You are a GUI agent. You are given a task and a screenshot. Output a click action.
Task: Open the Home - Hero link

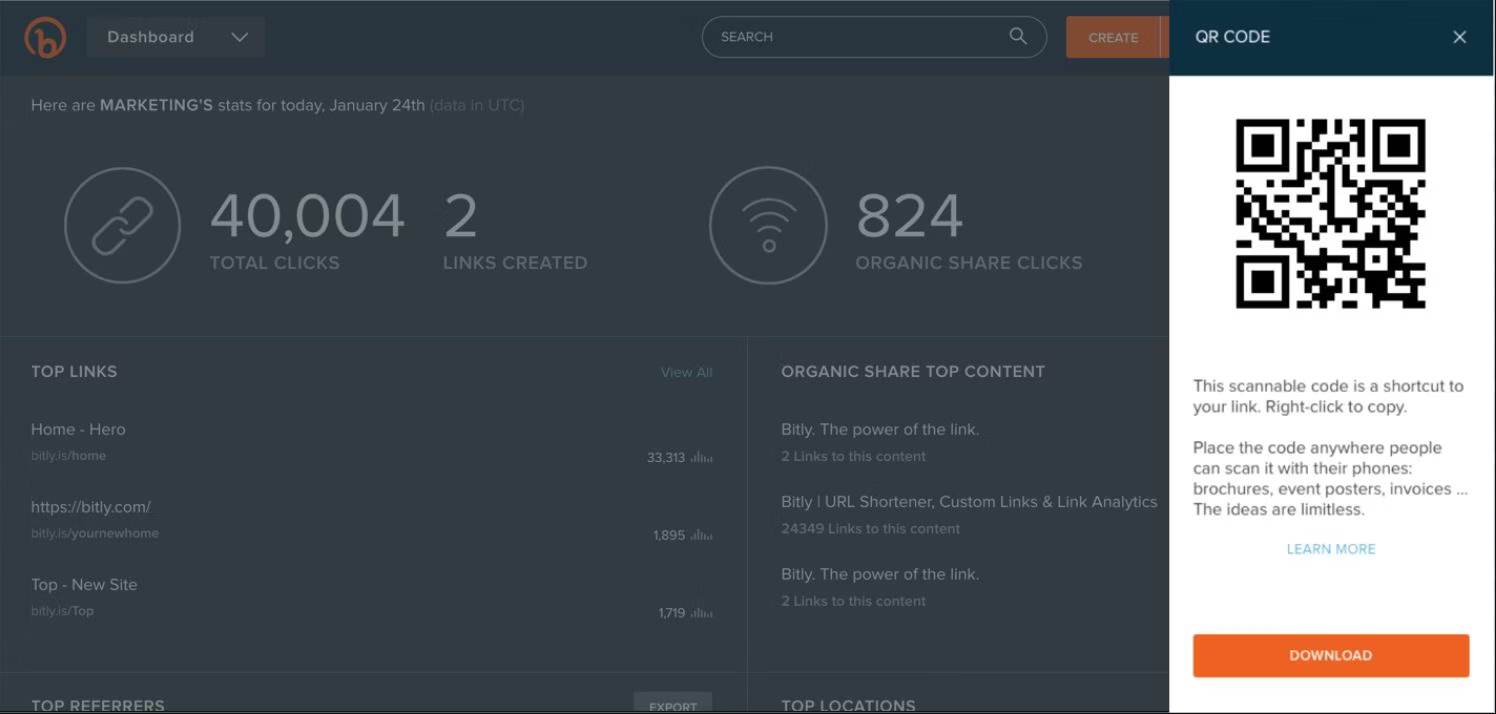tap(78, 429)
